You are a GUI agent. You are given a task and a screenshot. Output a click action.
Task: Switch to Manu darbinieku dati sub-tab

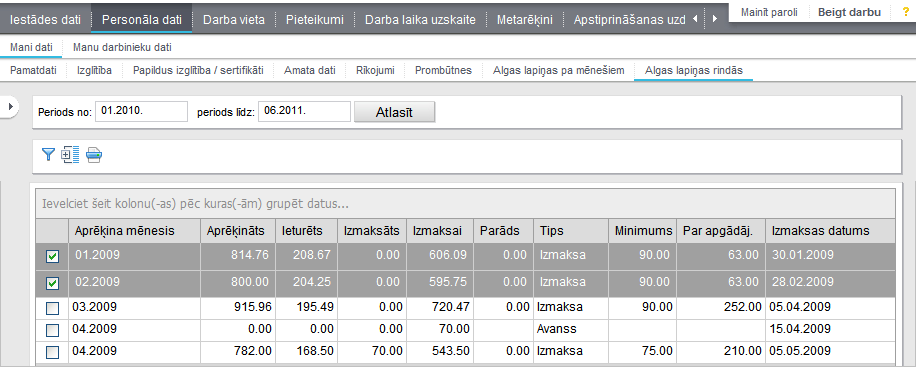(x=122, y=48)
